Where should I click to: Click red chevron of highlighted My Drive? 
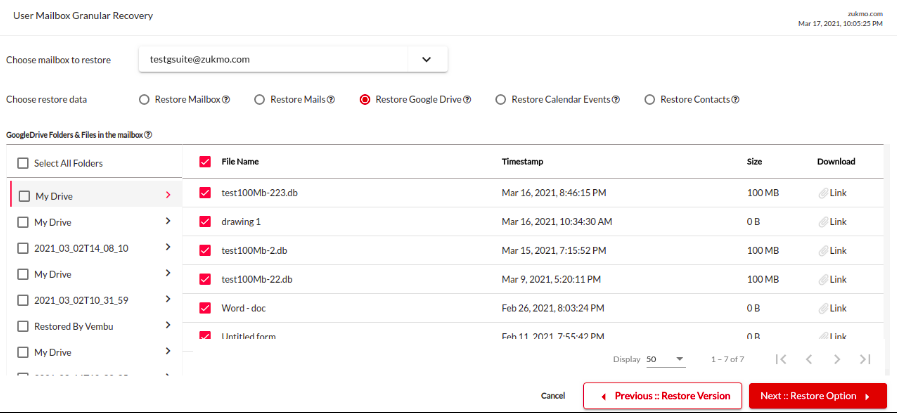point(168,195)
